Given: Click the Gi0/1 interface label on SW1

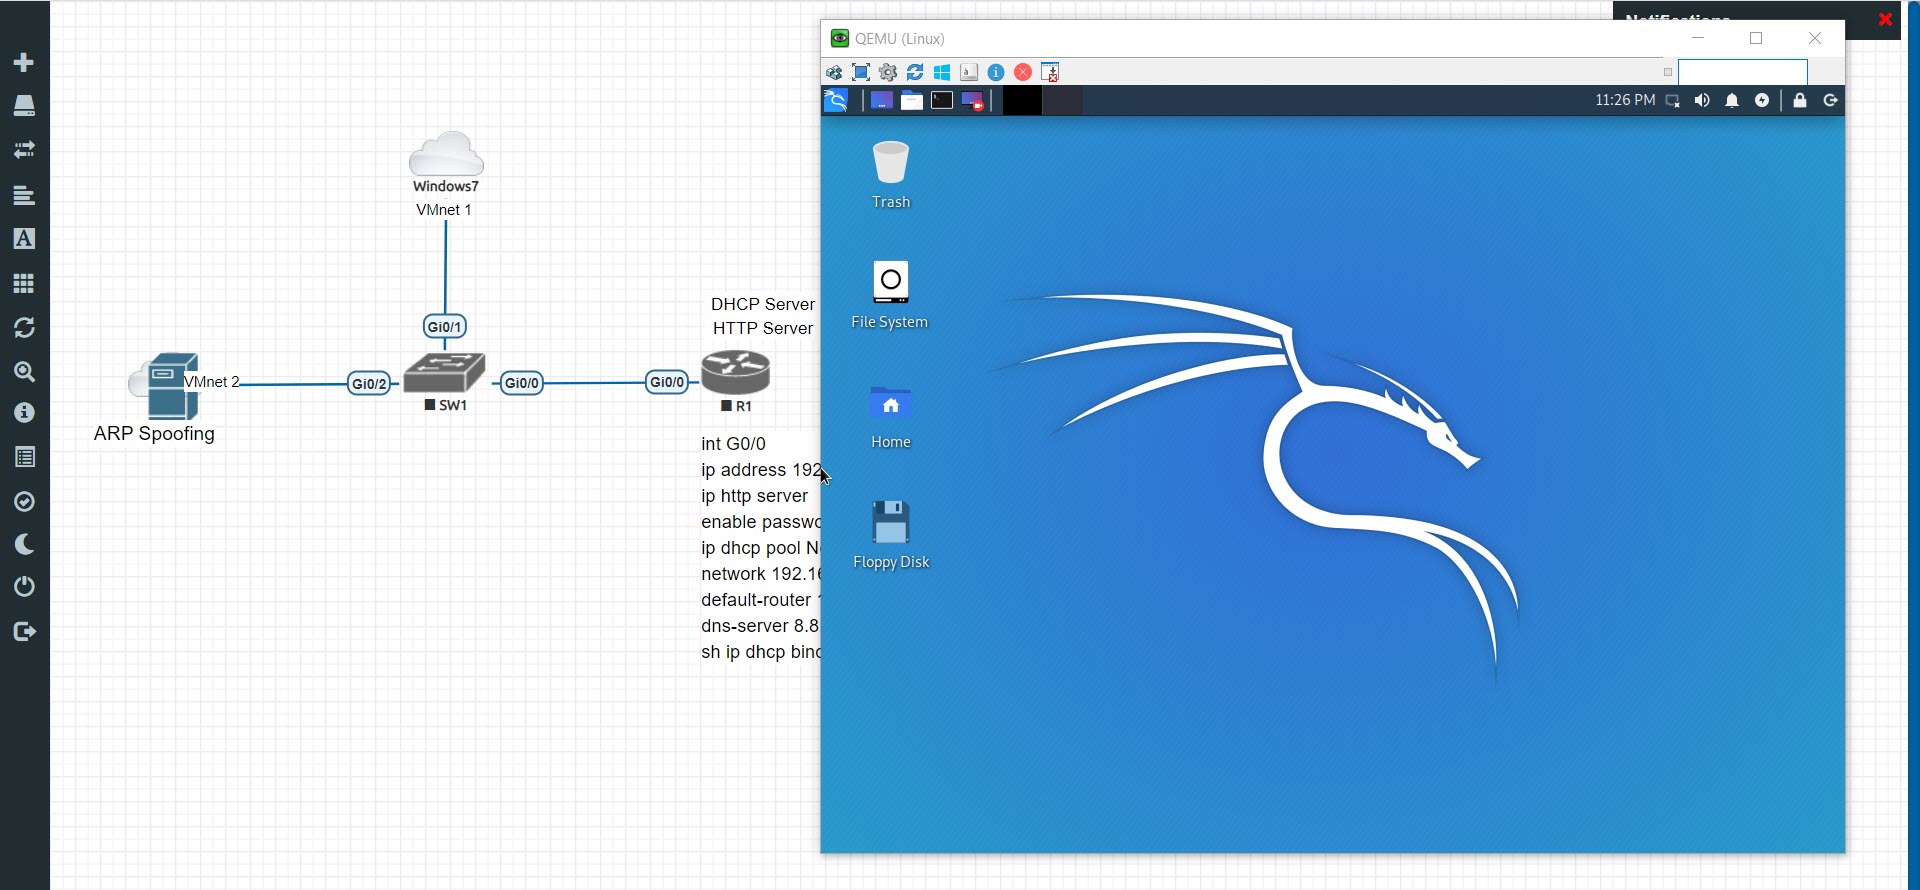Looking at the screenshot, I should tap(445, 326).
